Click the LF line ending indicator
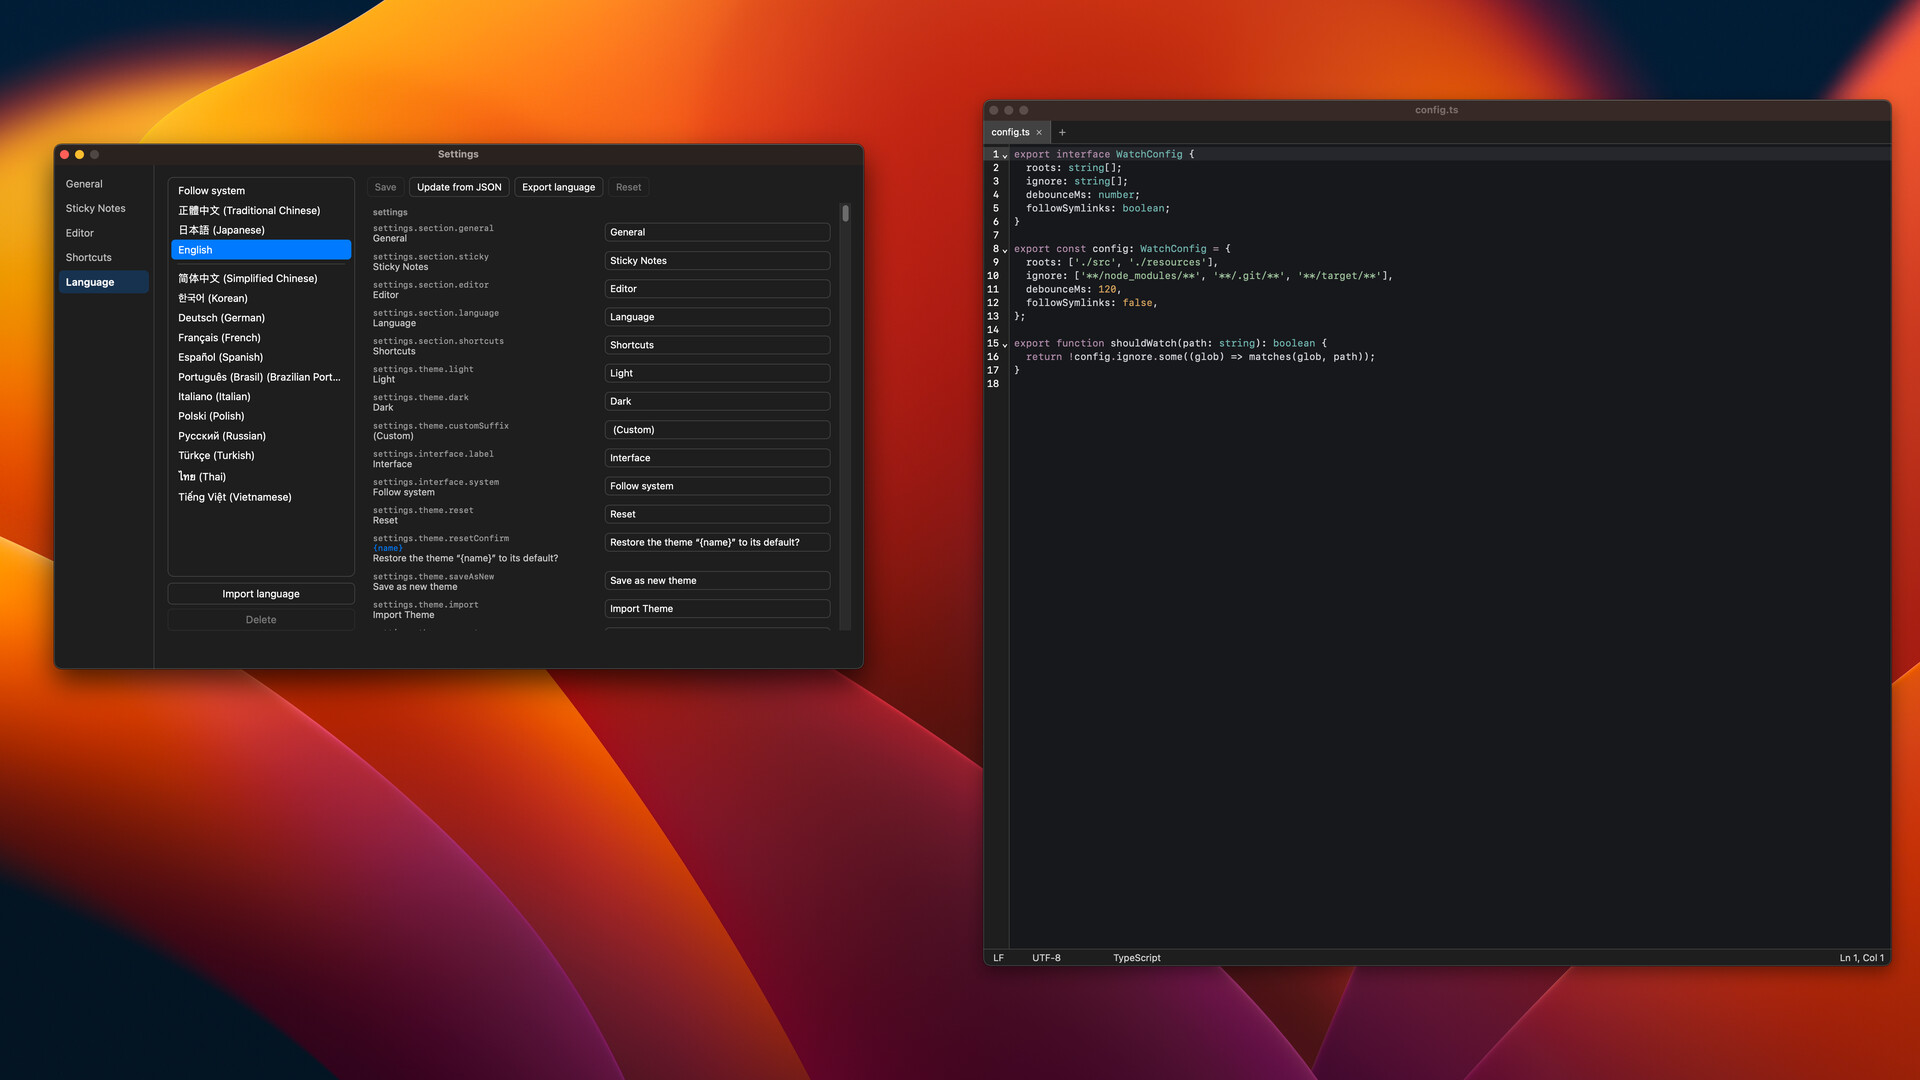 [998, 958]
